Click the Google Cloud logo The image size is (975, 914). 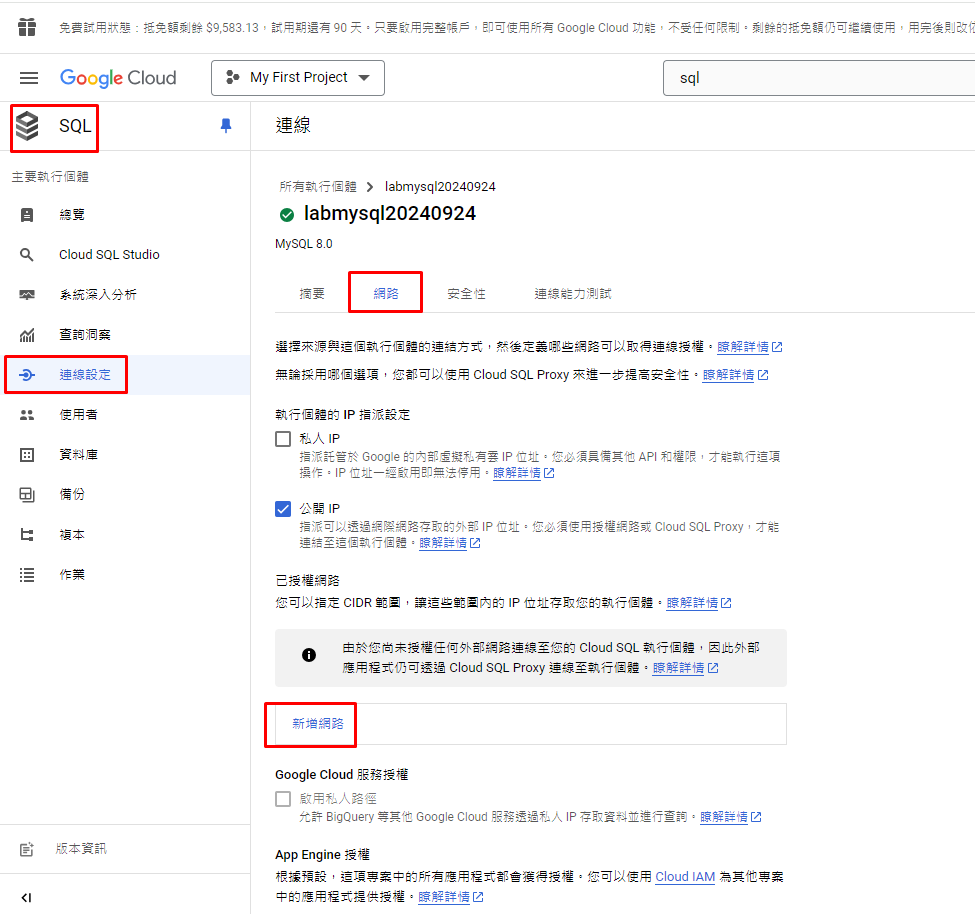[x=118, y=78]
